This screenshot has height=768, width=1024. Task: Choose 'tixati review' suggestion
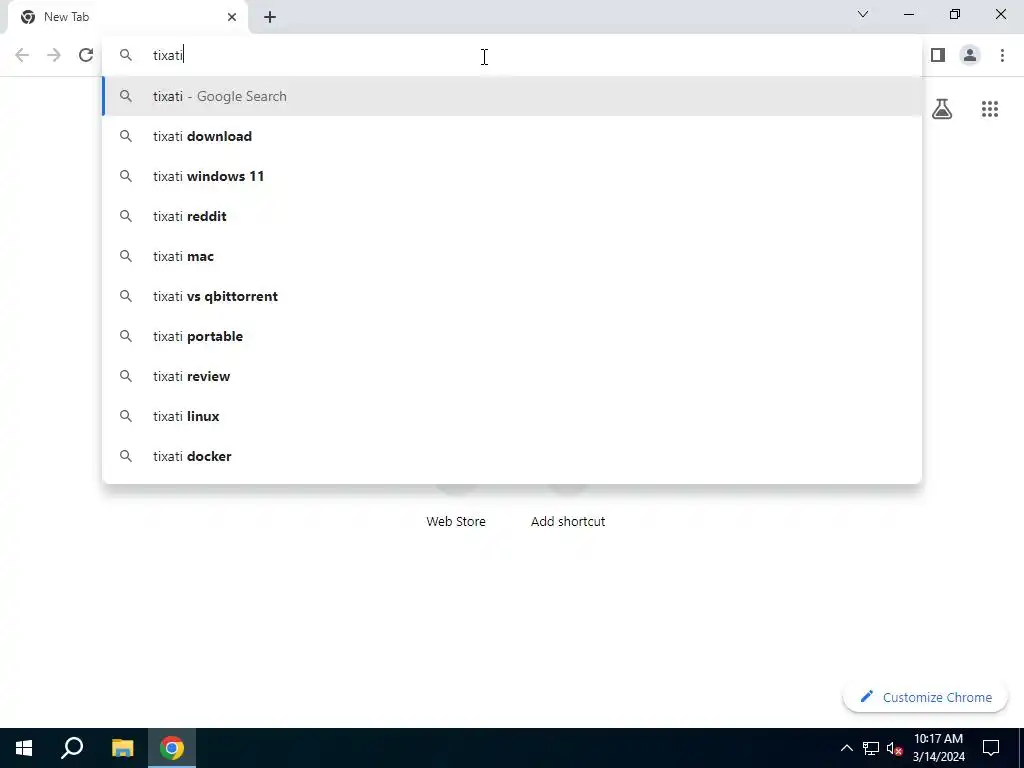click(512, 376)
